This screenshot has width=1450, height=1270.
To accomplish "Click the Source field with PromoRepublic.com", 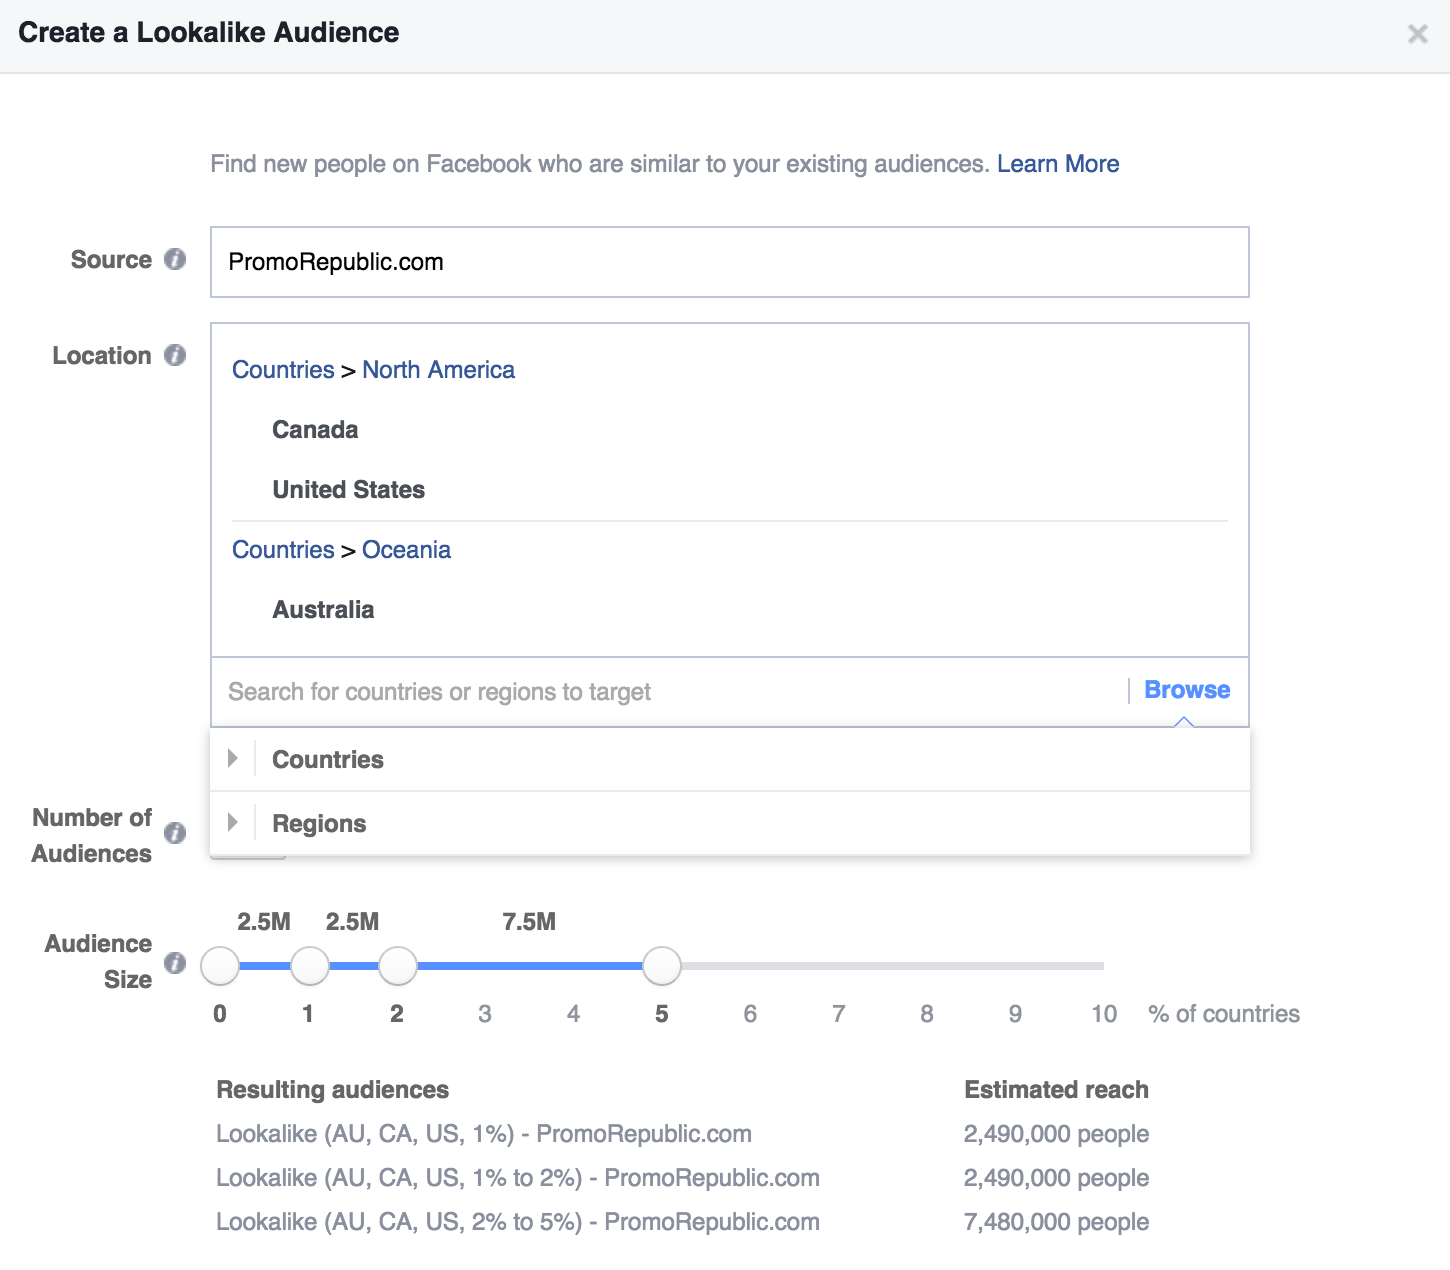I will (x=730, y=262).
